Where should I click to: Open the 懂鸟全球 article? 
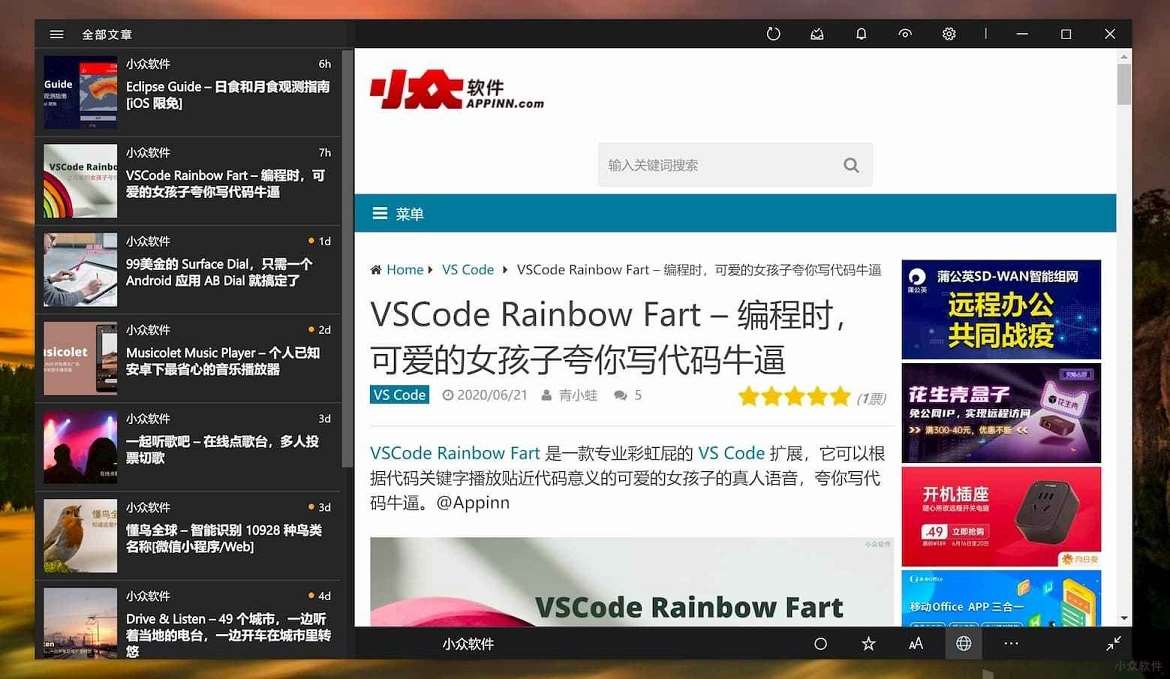point(188,536)
